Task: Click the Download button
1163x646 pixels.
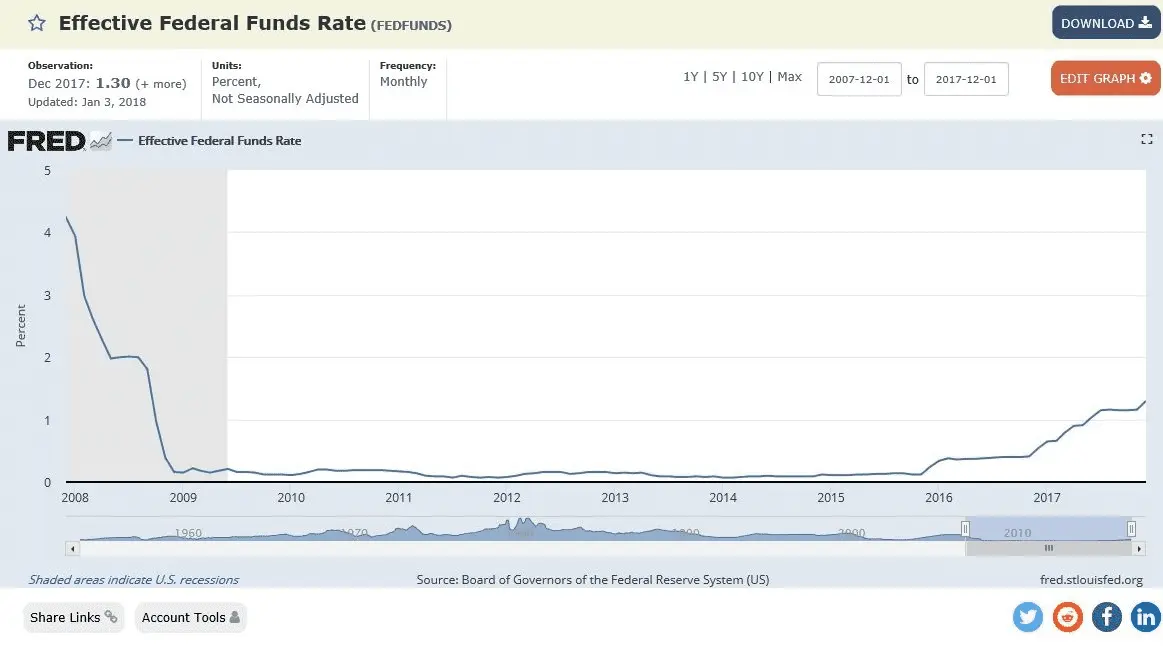Action: (1105, 23)
